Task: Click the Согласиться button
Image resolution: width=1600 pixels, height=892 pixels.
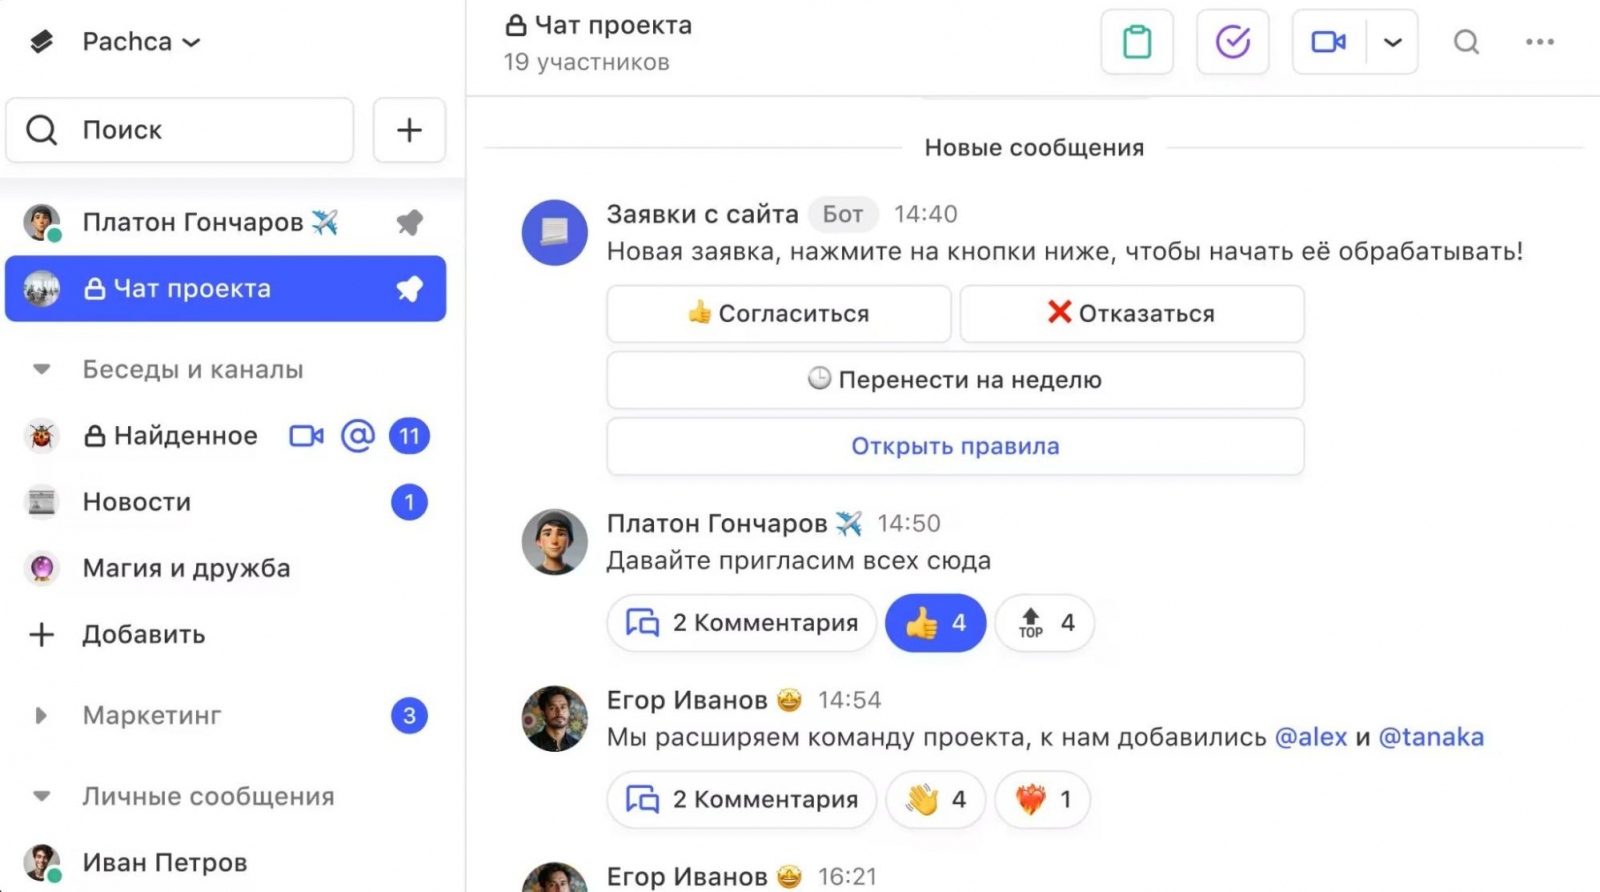Action: pyautogui.click(x=779, y=314)
